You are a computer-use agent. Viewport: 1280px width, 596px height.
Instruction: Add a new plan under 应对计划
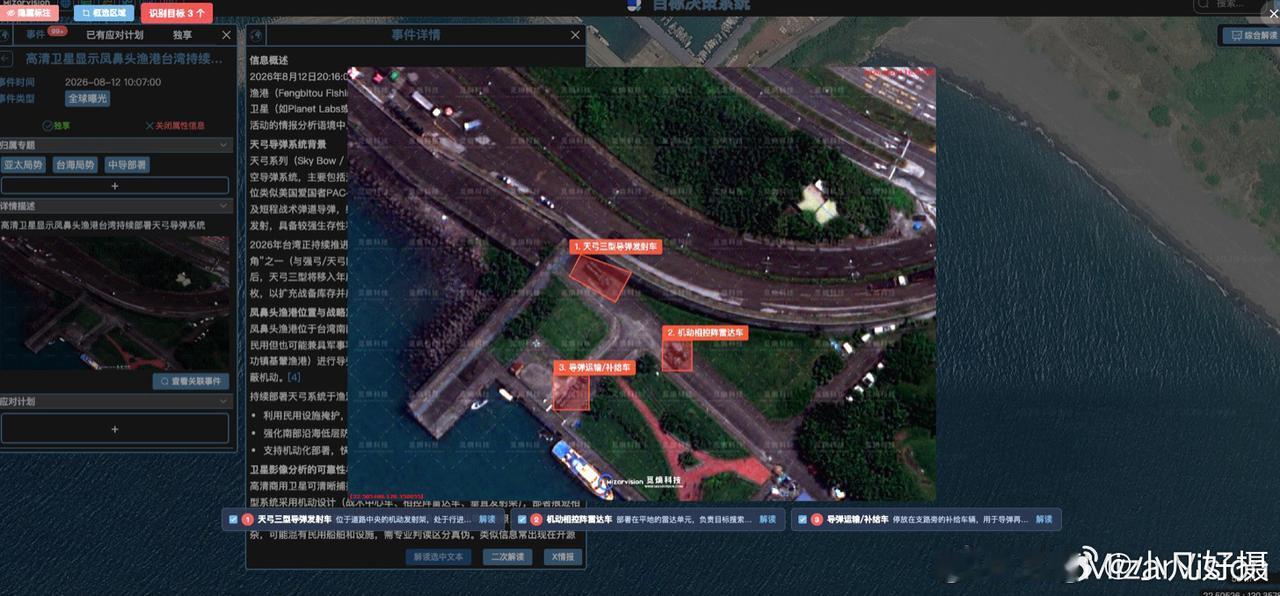[115, 428]
